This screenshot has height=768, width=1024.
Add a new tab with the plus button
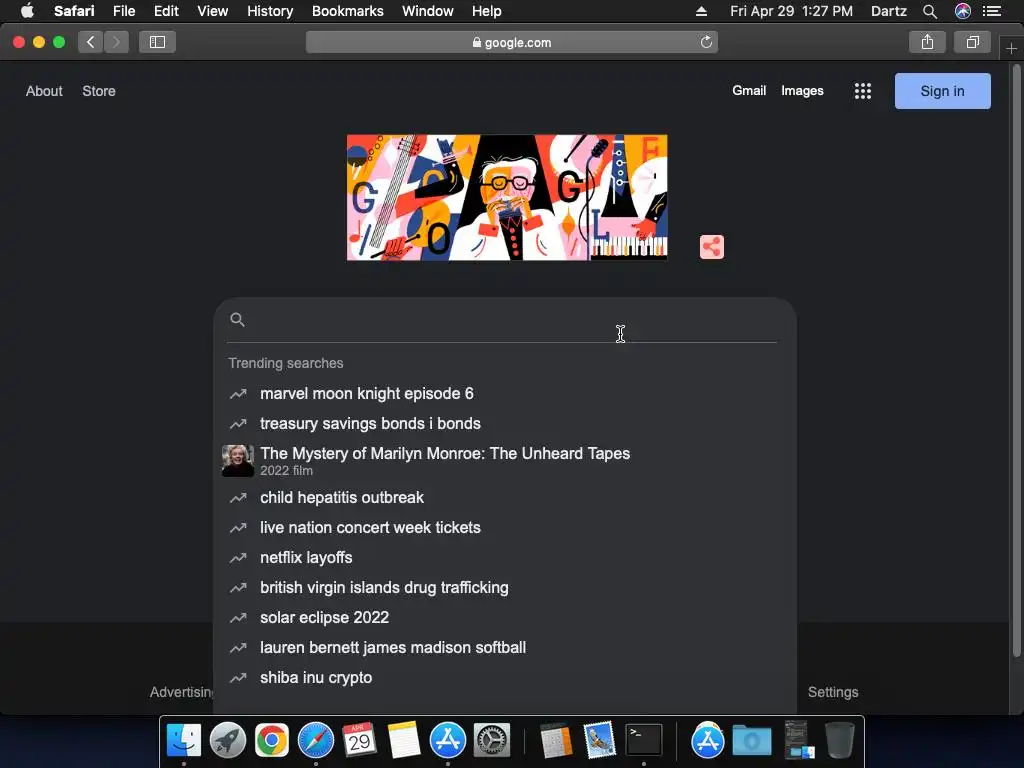click(x=1011, y=49)
